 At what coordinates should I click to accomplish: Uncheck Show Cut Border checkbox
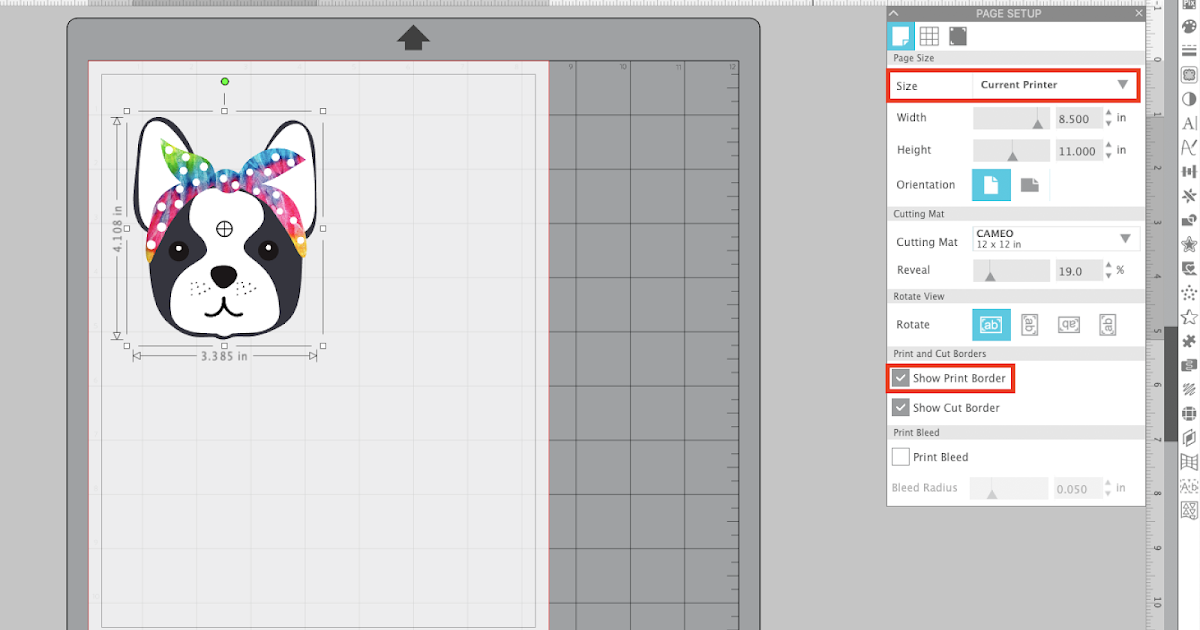tap(901, 407)
